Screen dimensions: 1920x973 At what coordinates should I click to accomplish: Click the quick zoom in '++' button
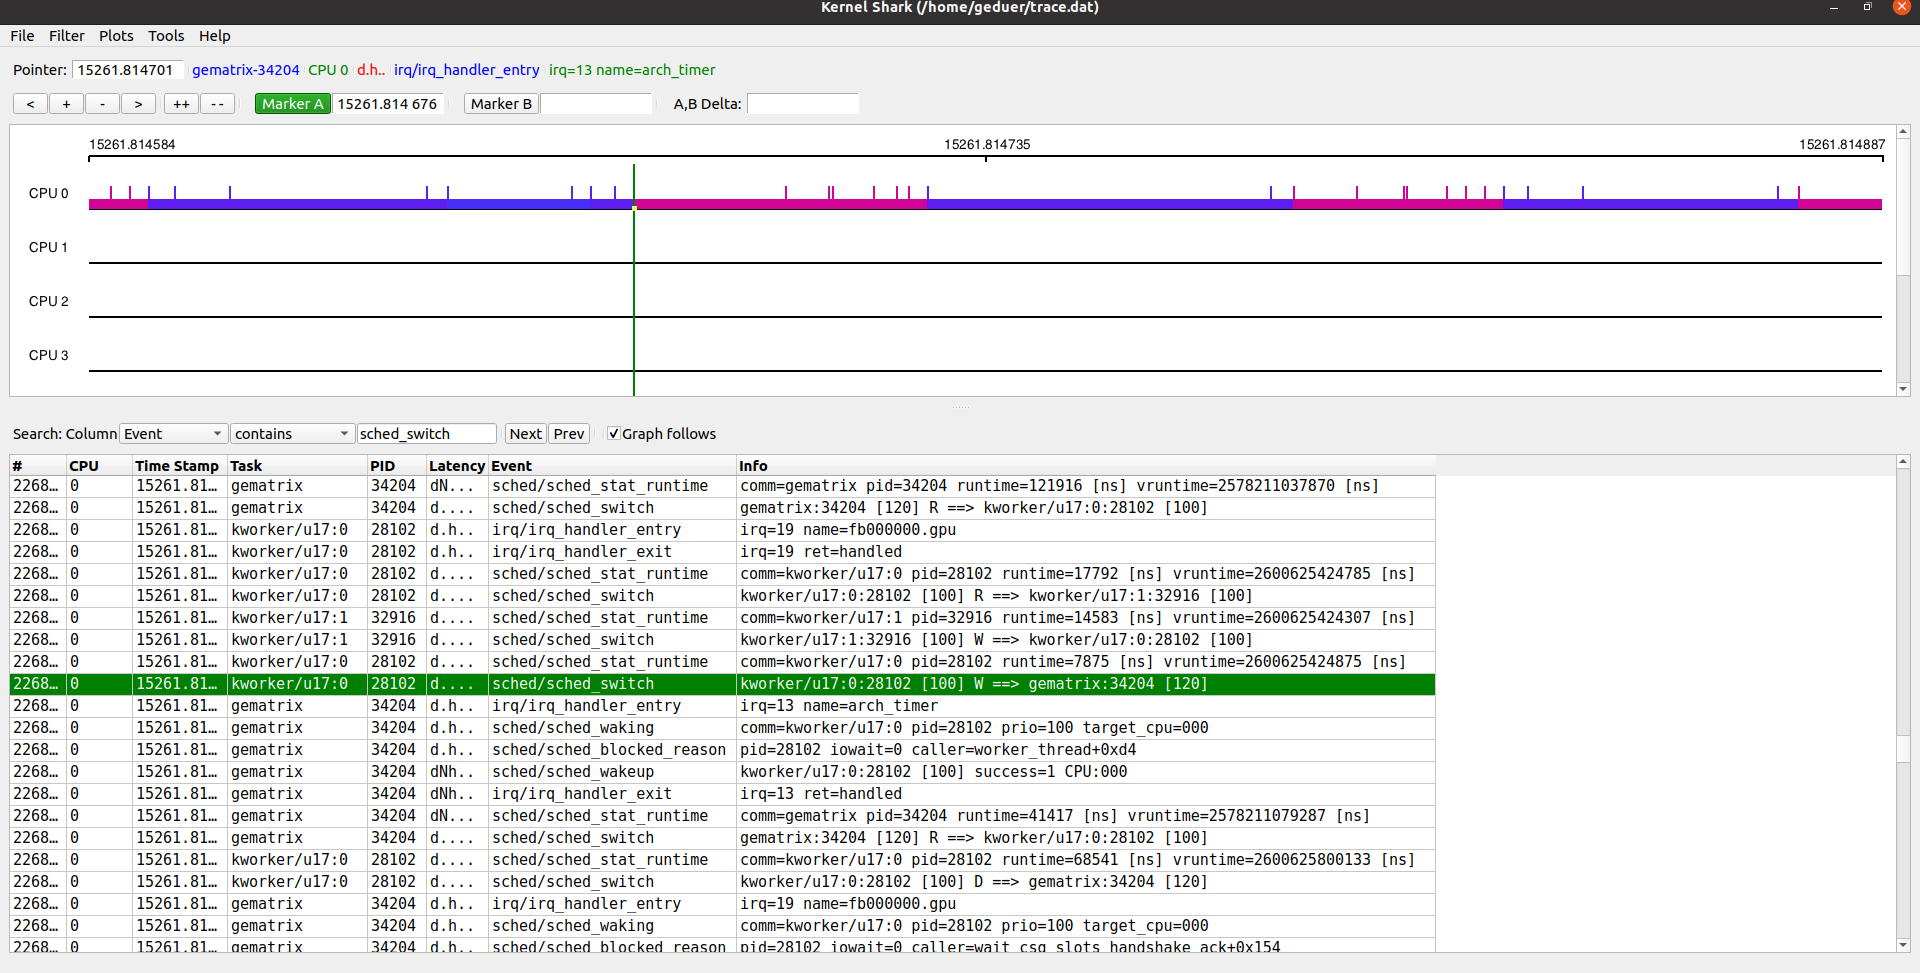[181, 104]
